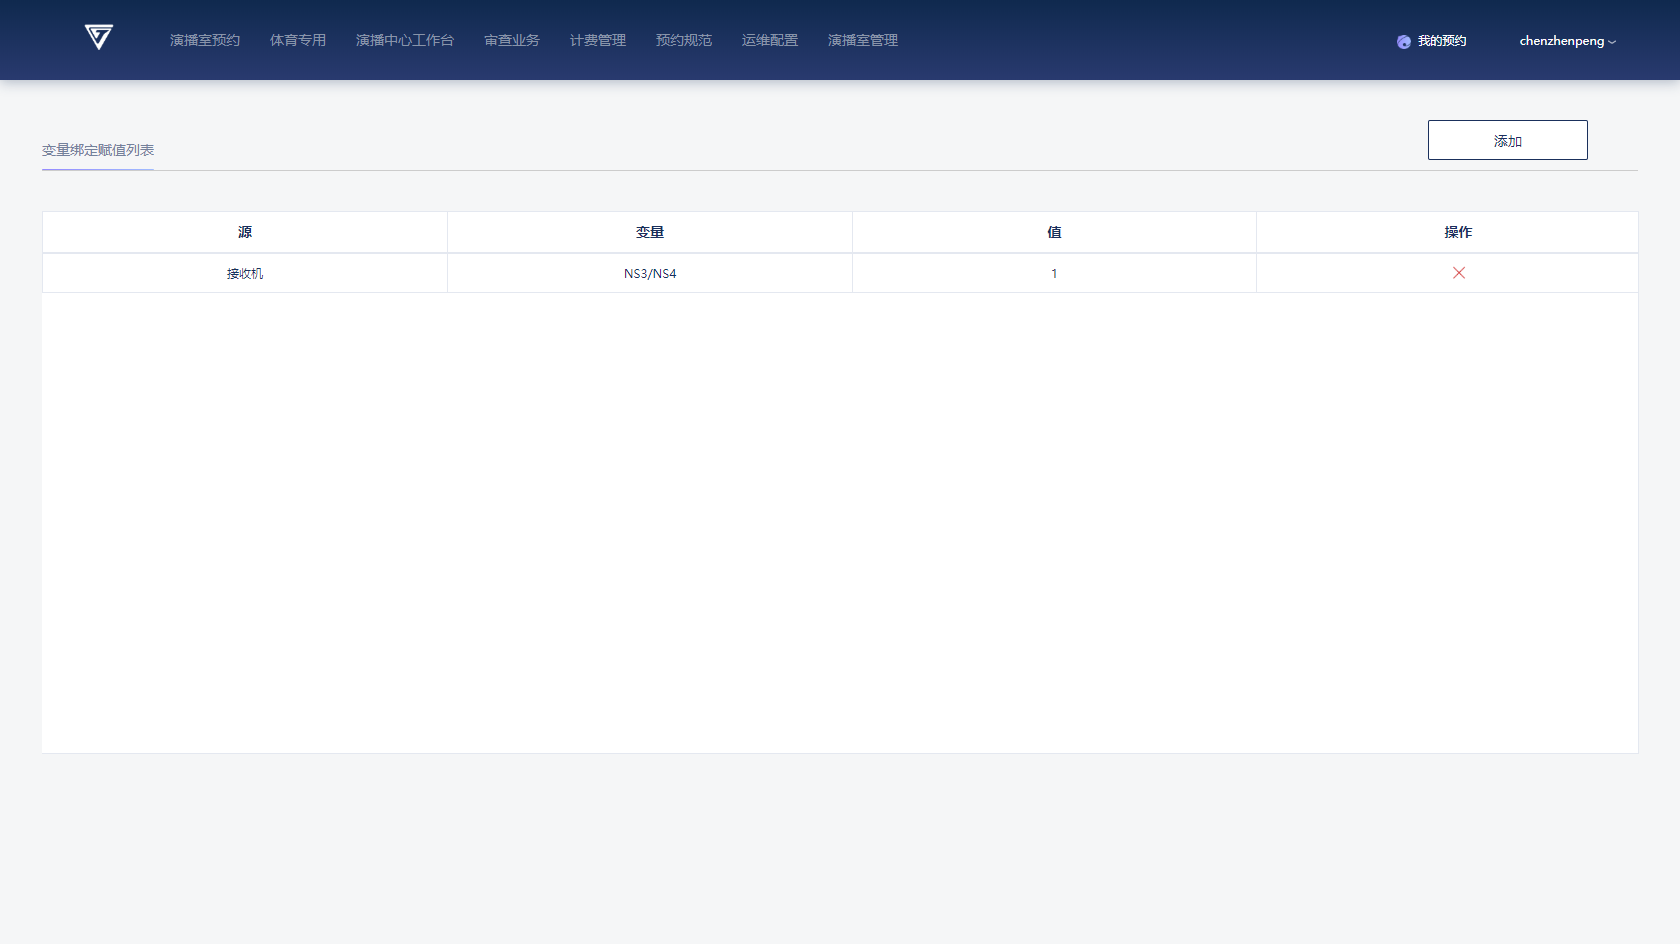Switch to 演播室管理 in the navbar
The image size is (1680, 944).
pos(863,40)
